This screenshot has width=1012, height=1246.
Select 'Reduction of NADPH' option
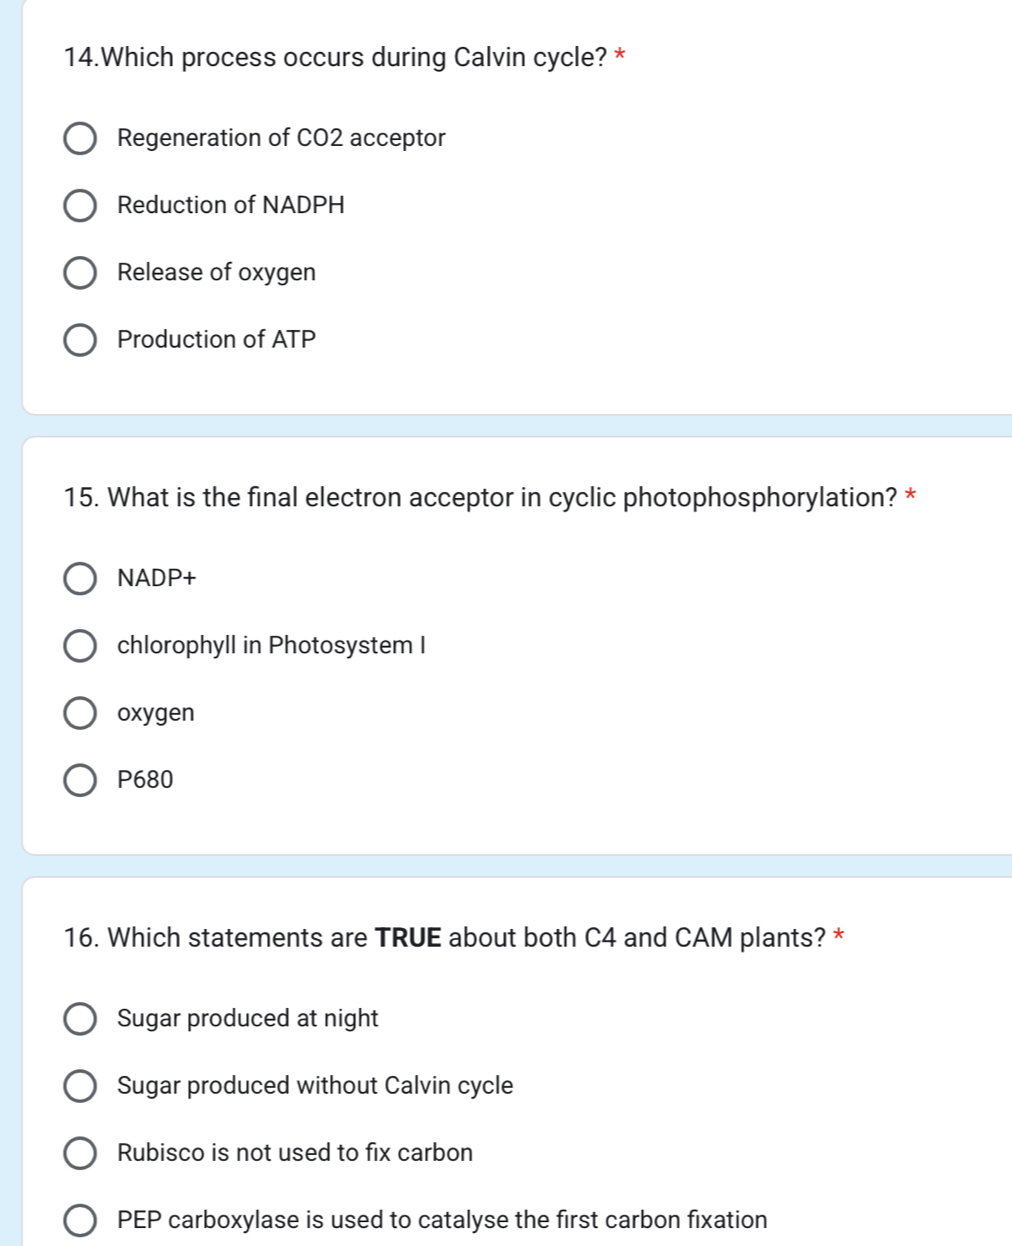pyautogui.click(x=80, y=205)
